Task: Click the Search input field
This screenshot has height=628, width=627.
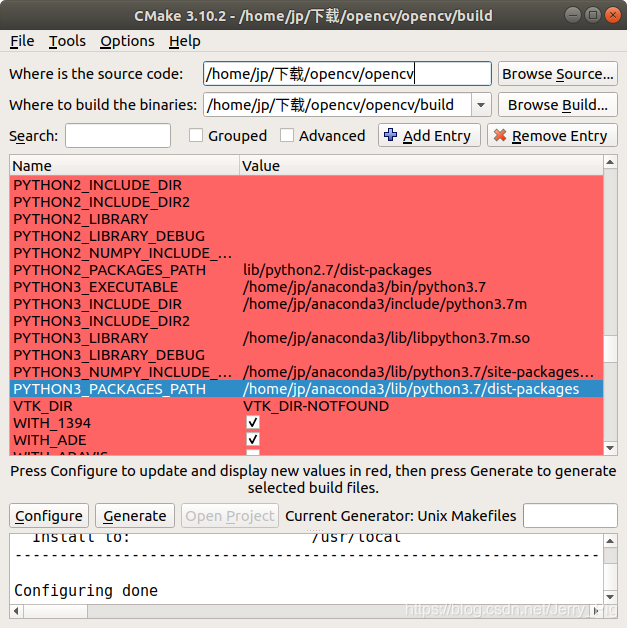Action: pos(118,136)
